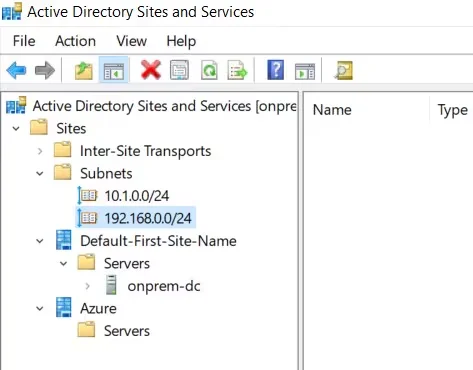Click the Find toolbar icon
Image resolution: width=473 pixels, height=370 pixels.
coord(343,70)
